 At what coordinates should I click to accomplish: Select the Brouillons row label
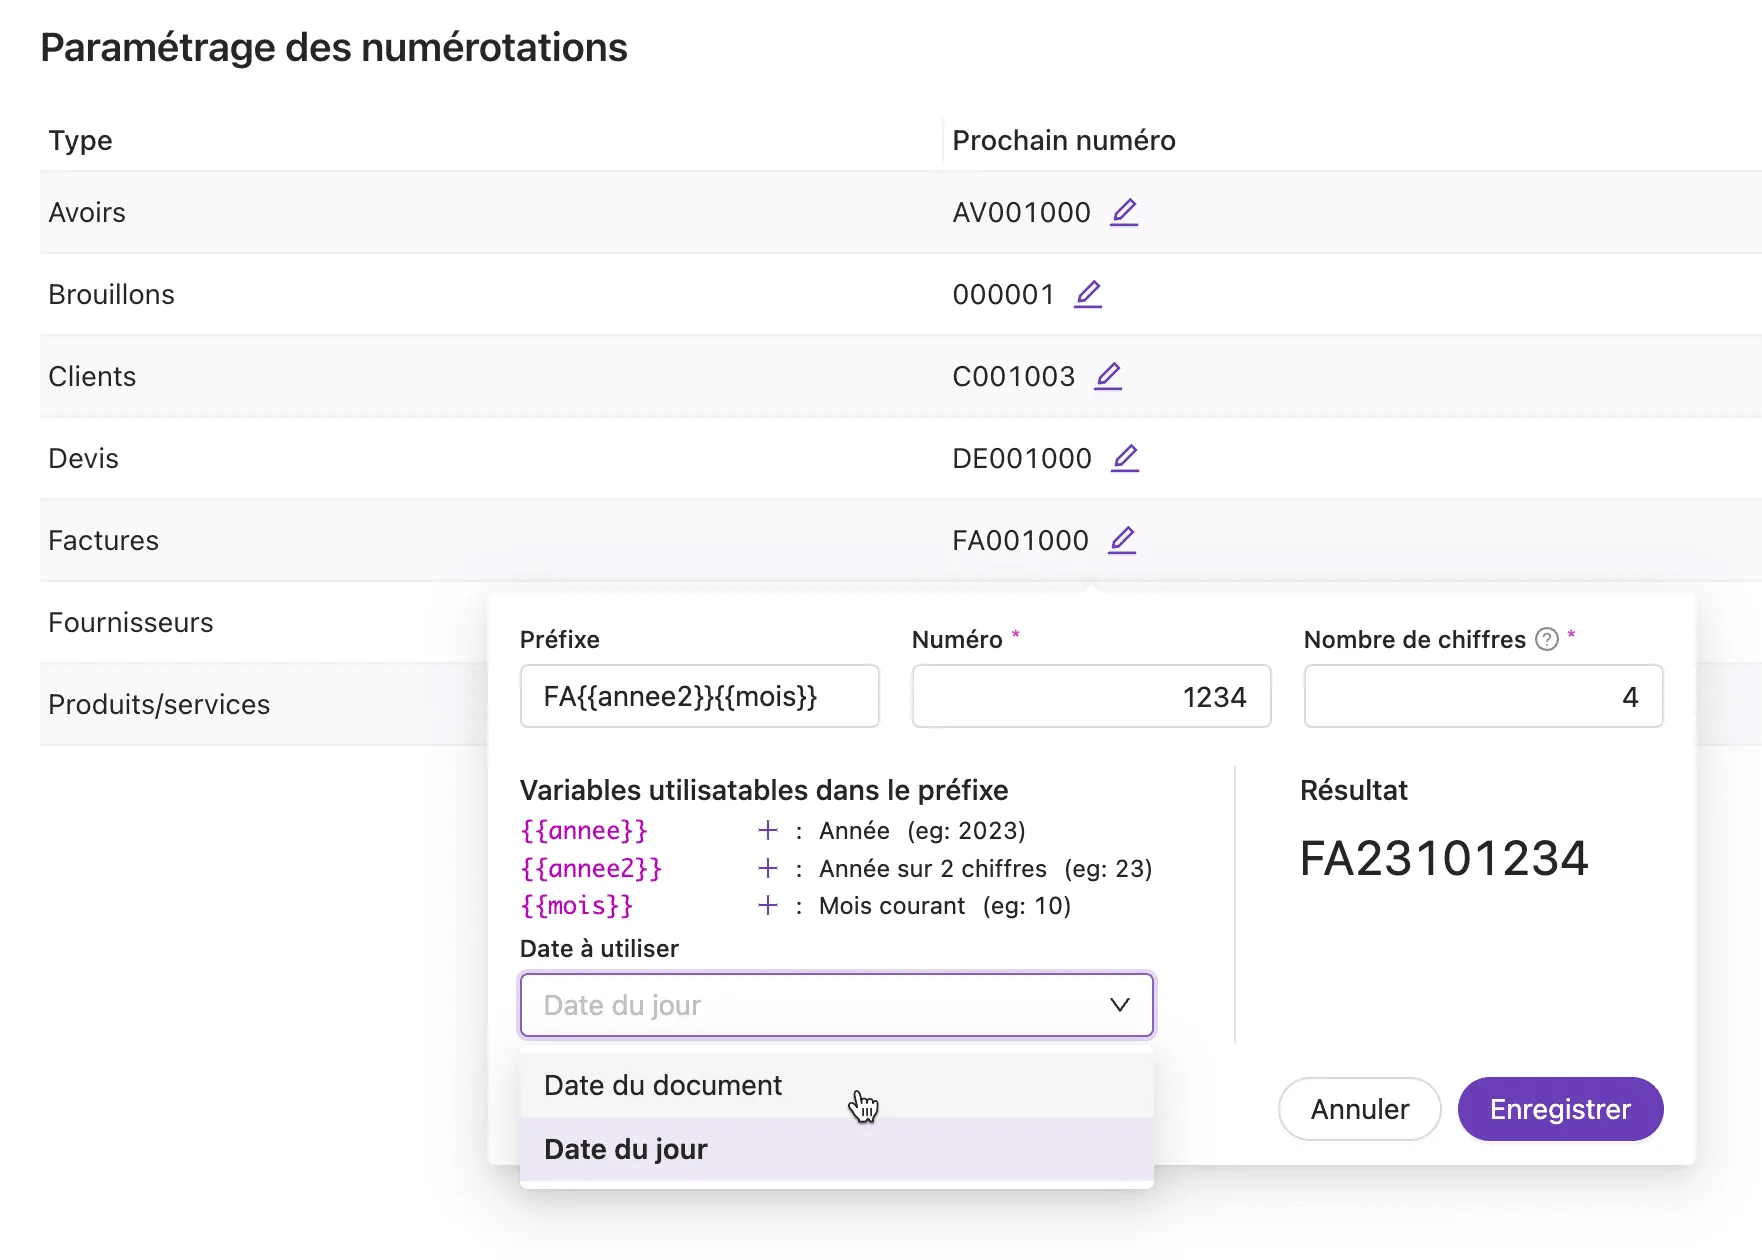pyautogui.click(x=111, y=294)
